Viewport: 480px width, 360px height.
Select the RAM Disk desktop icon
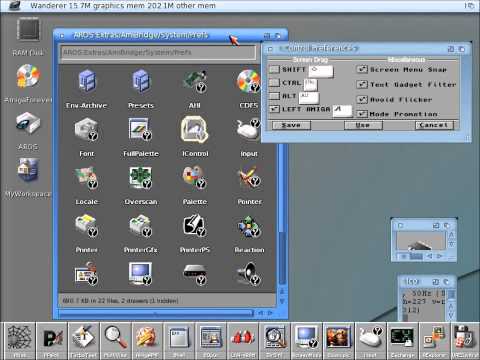pyautogui.click(x=29, y=30)
